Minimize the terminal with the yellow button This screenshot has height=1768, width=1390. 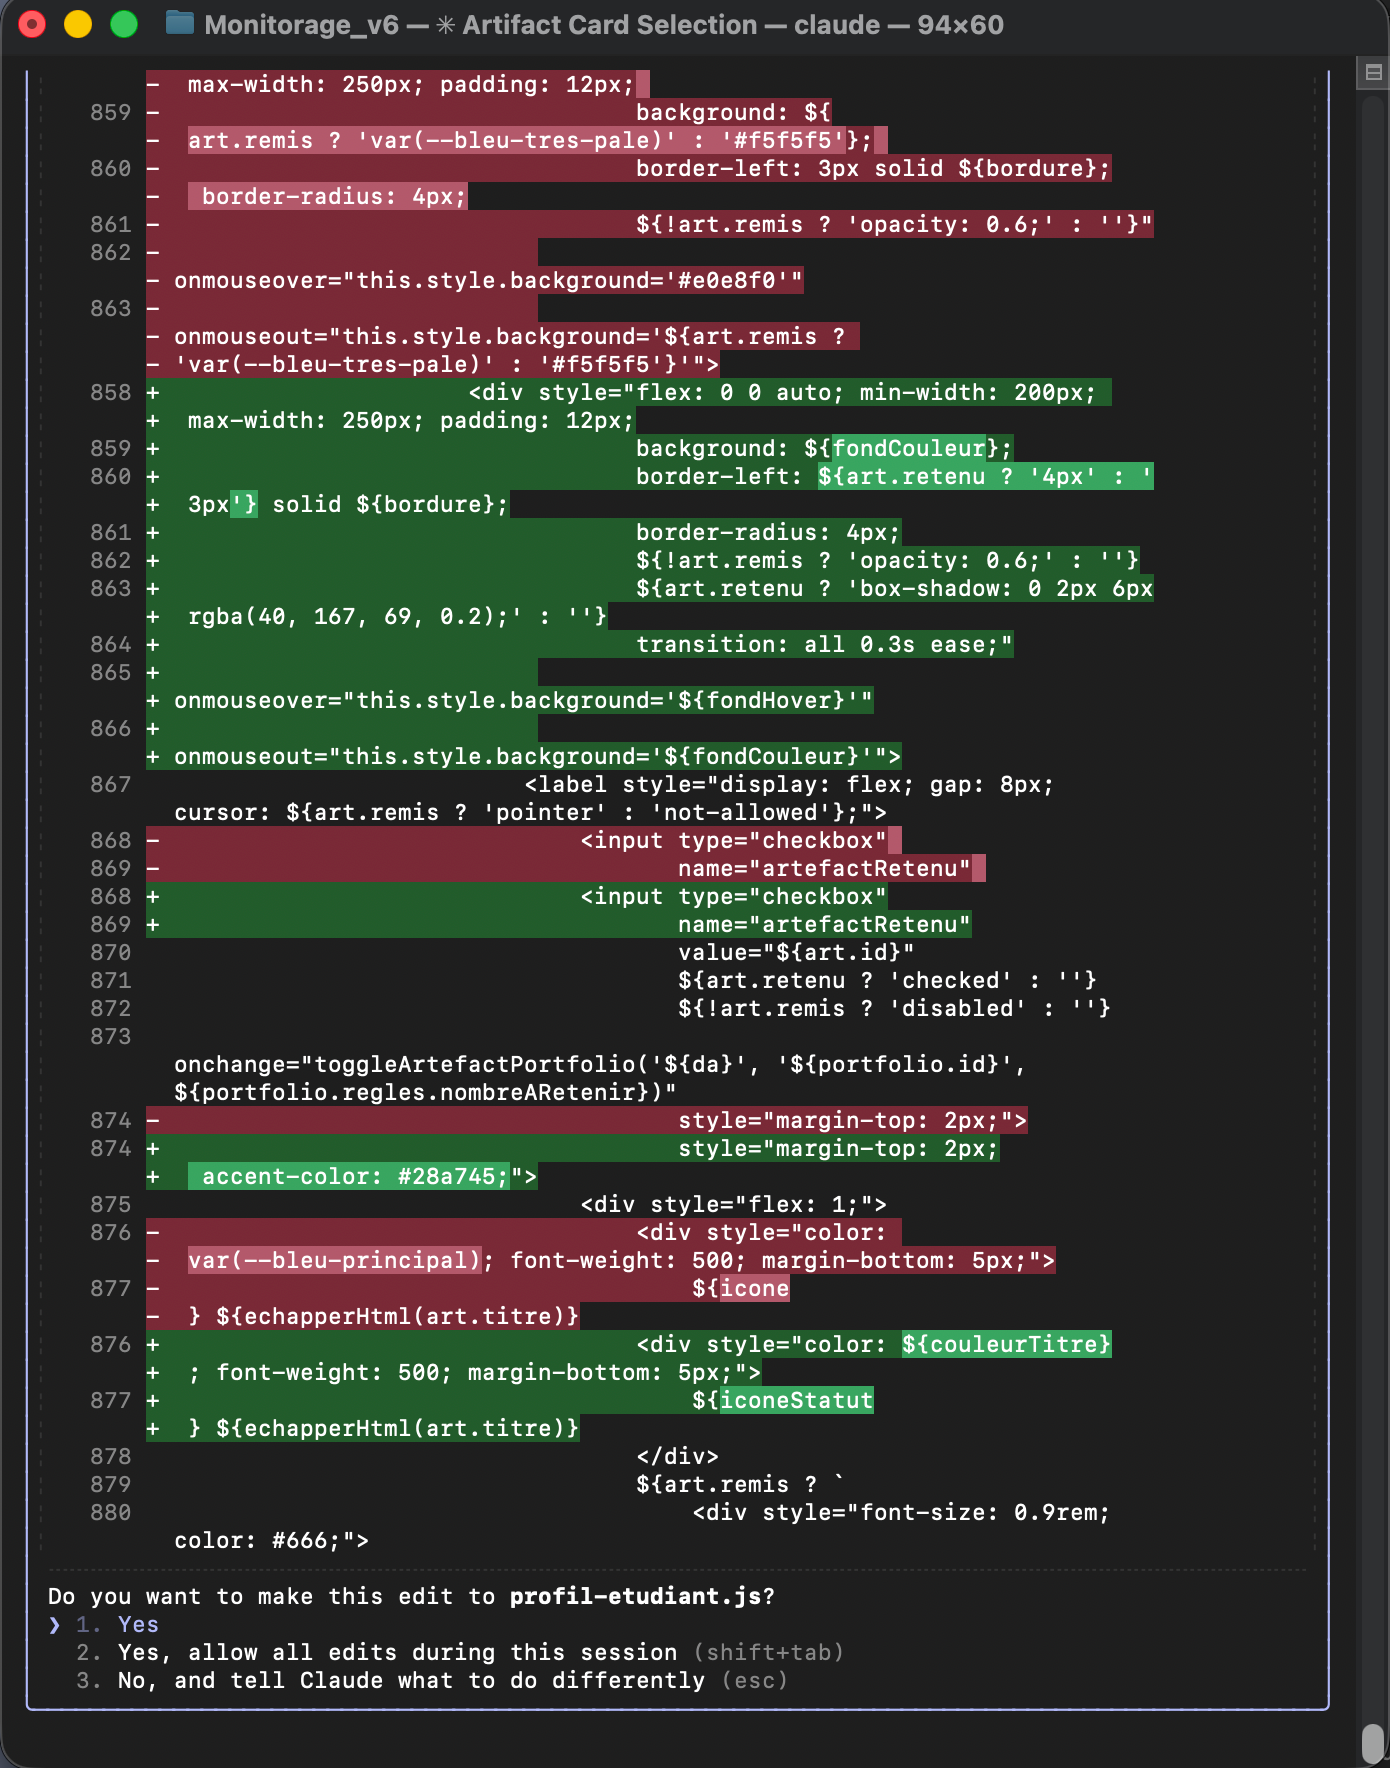(78, 24)
